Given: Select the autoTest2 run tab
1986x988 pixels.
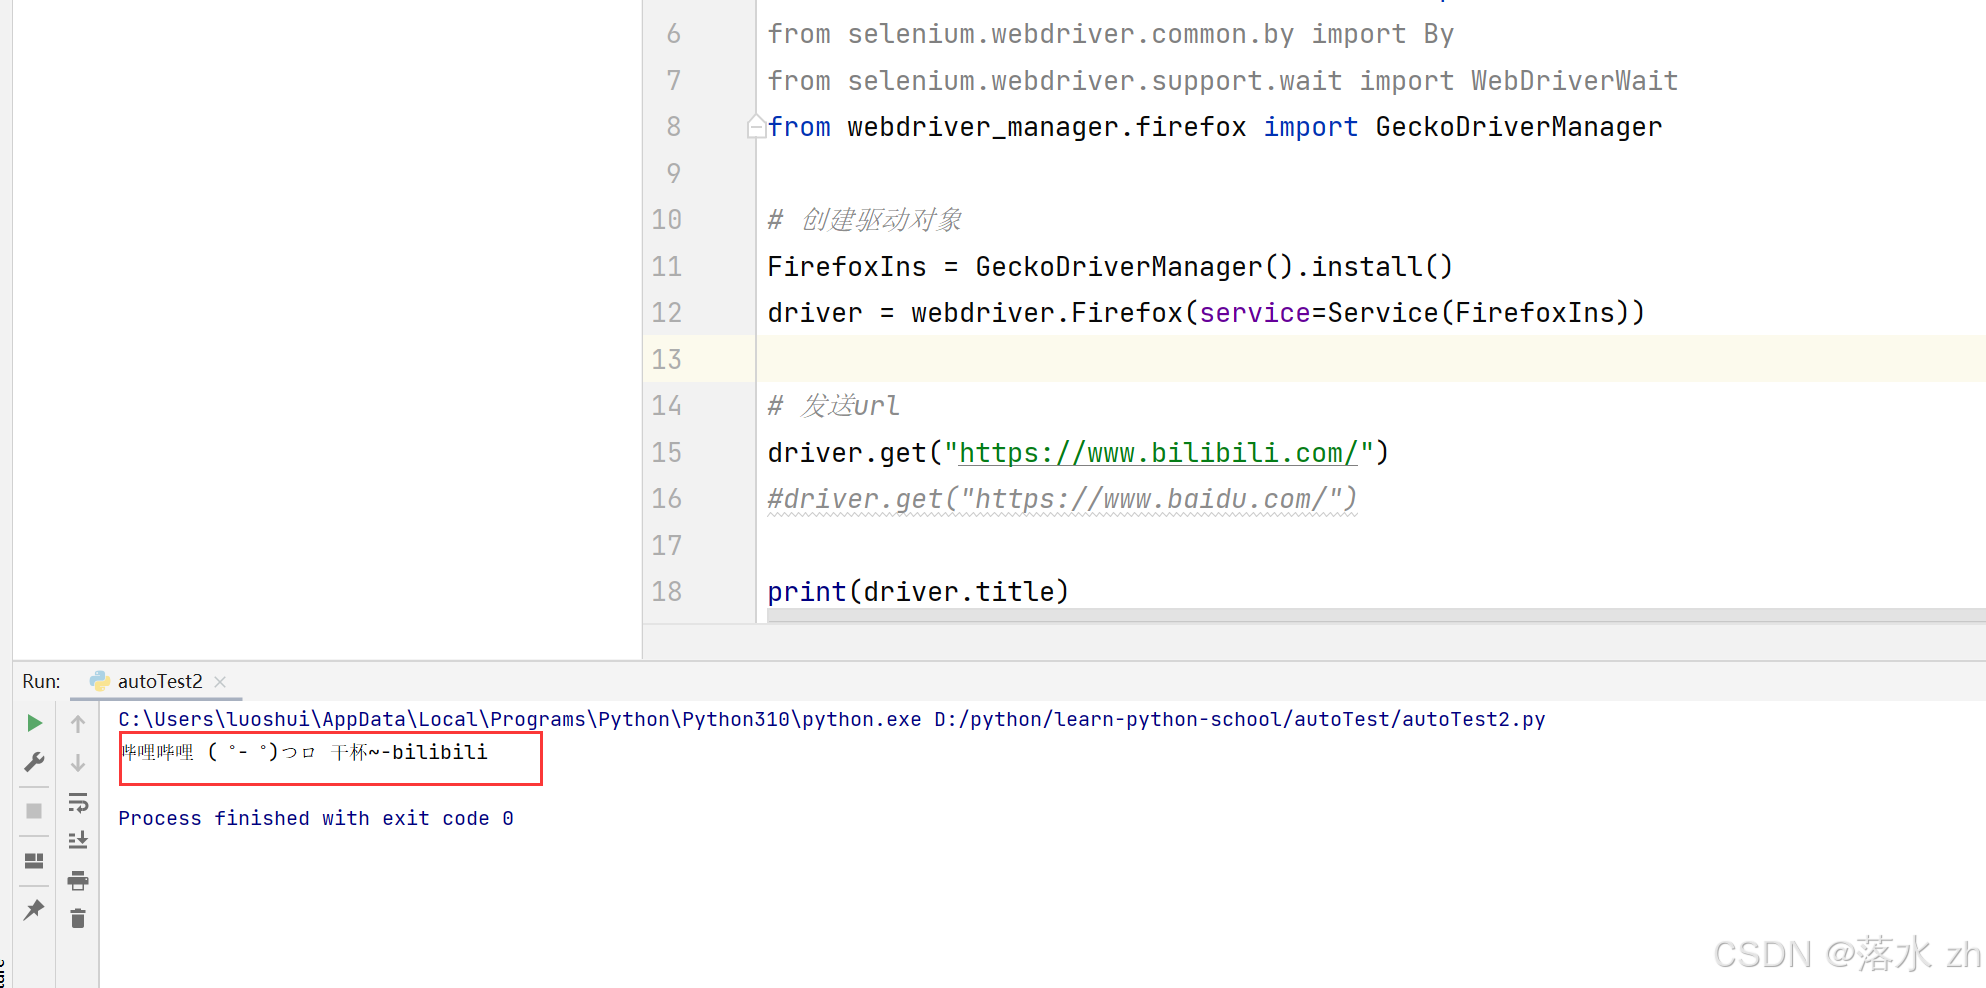Looking at the screenshot, I should click(160, 681).
